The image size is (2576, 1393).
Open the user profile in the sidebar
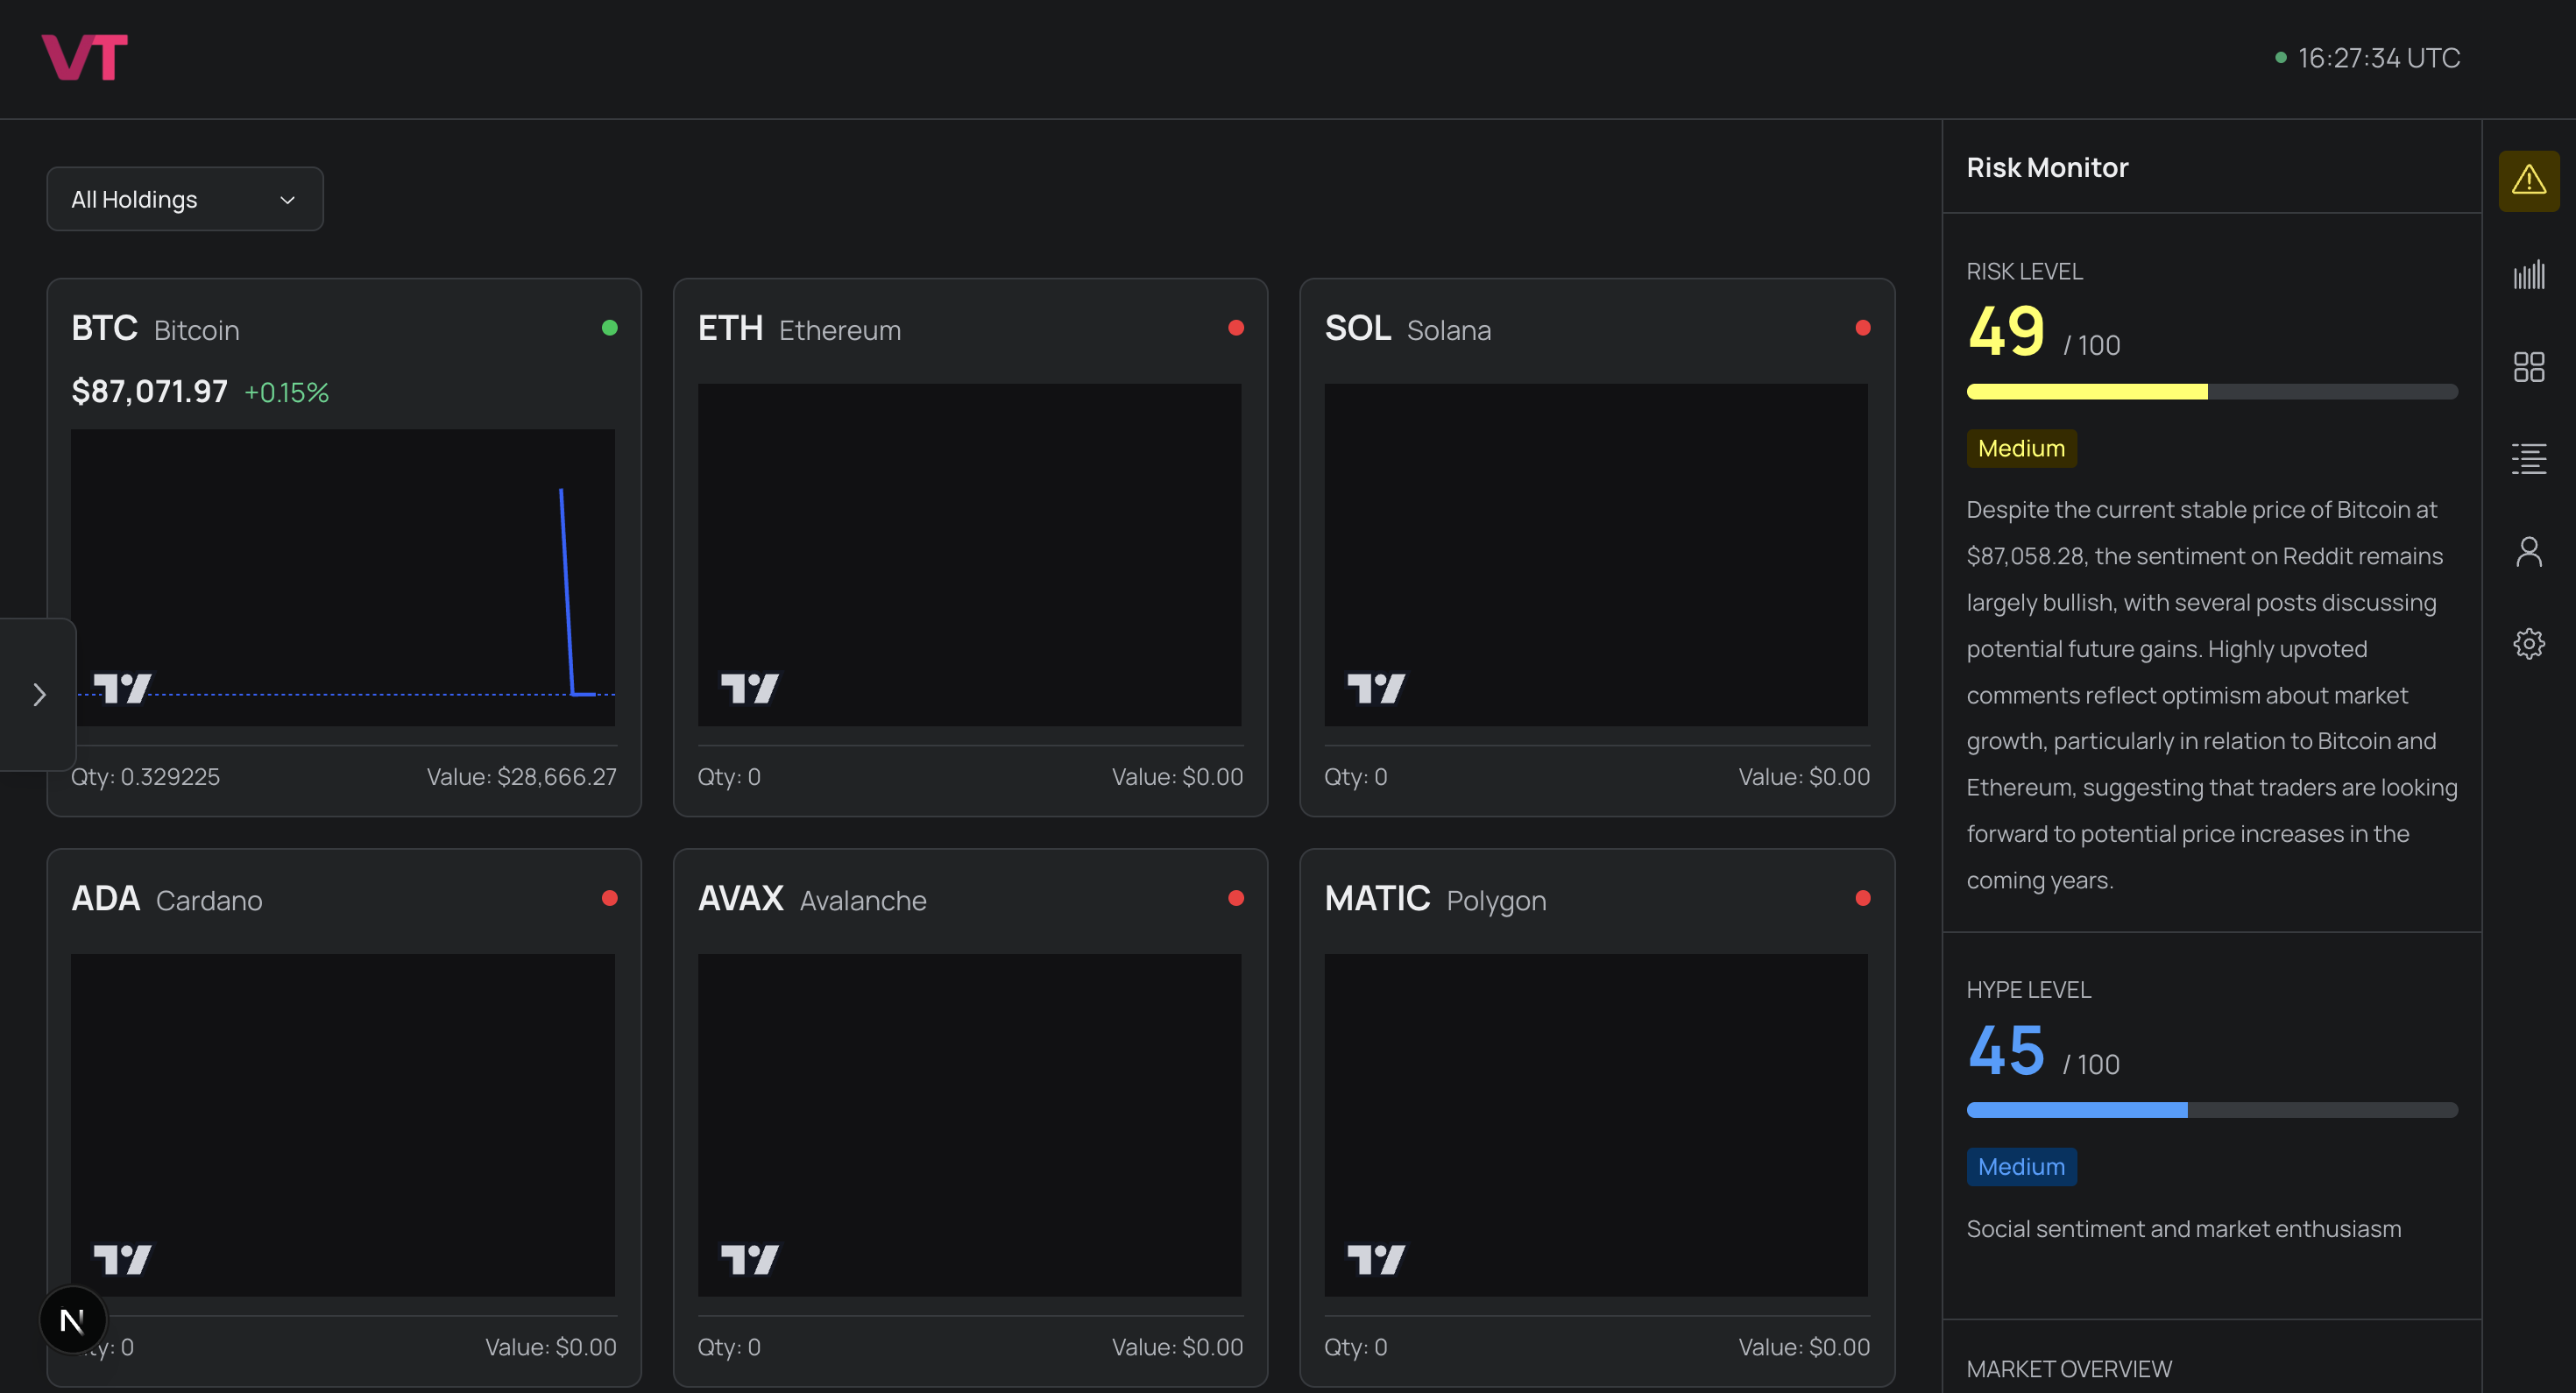(x=2528, y=551)
